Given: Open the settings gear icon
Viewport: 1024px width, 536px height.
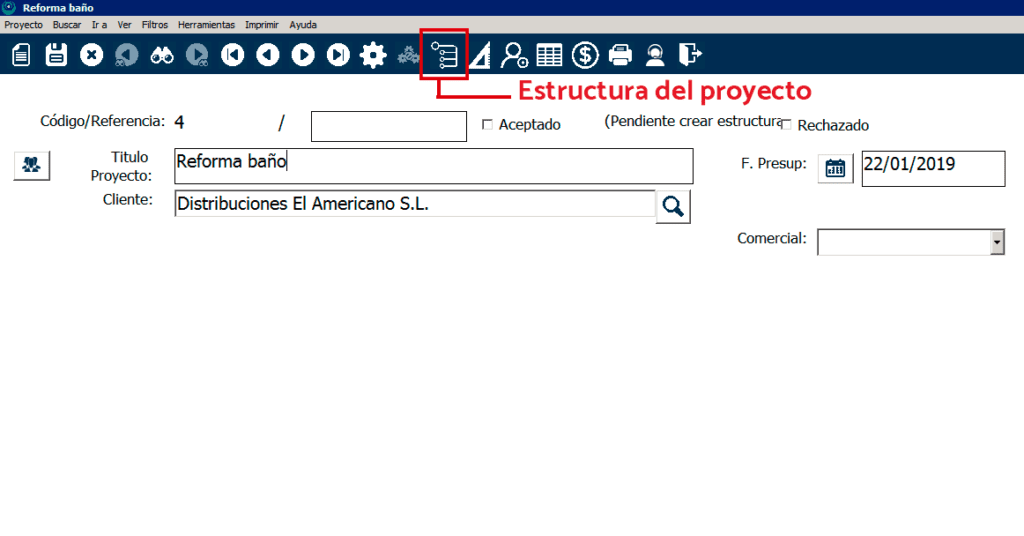Looking at the screenshot, I should 373,55.
